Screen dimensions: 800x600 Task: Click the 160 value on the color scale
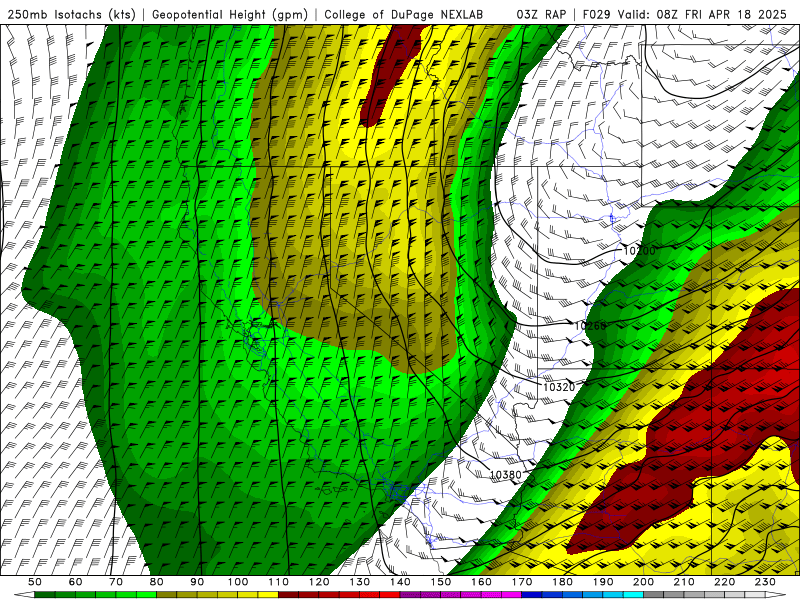(481, 582)
